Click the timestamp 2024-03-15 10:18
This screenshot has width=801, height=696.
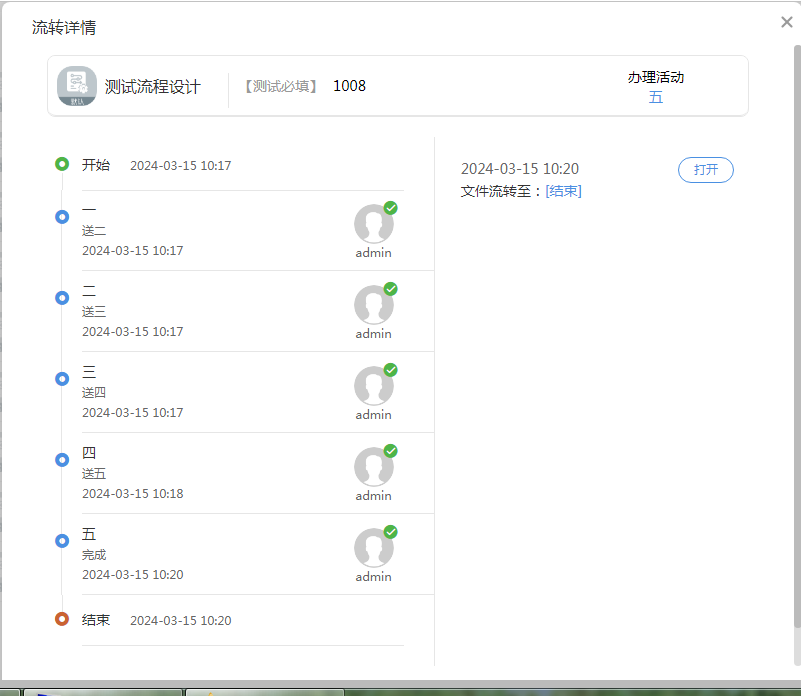133,494
